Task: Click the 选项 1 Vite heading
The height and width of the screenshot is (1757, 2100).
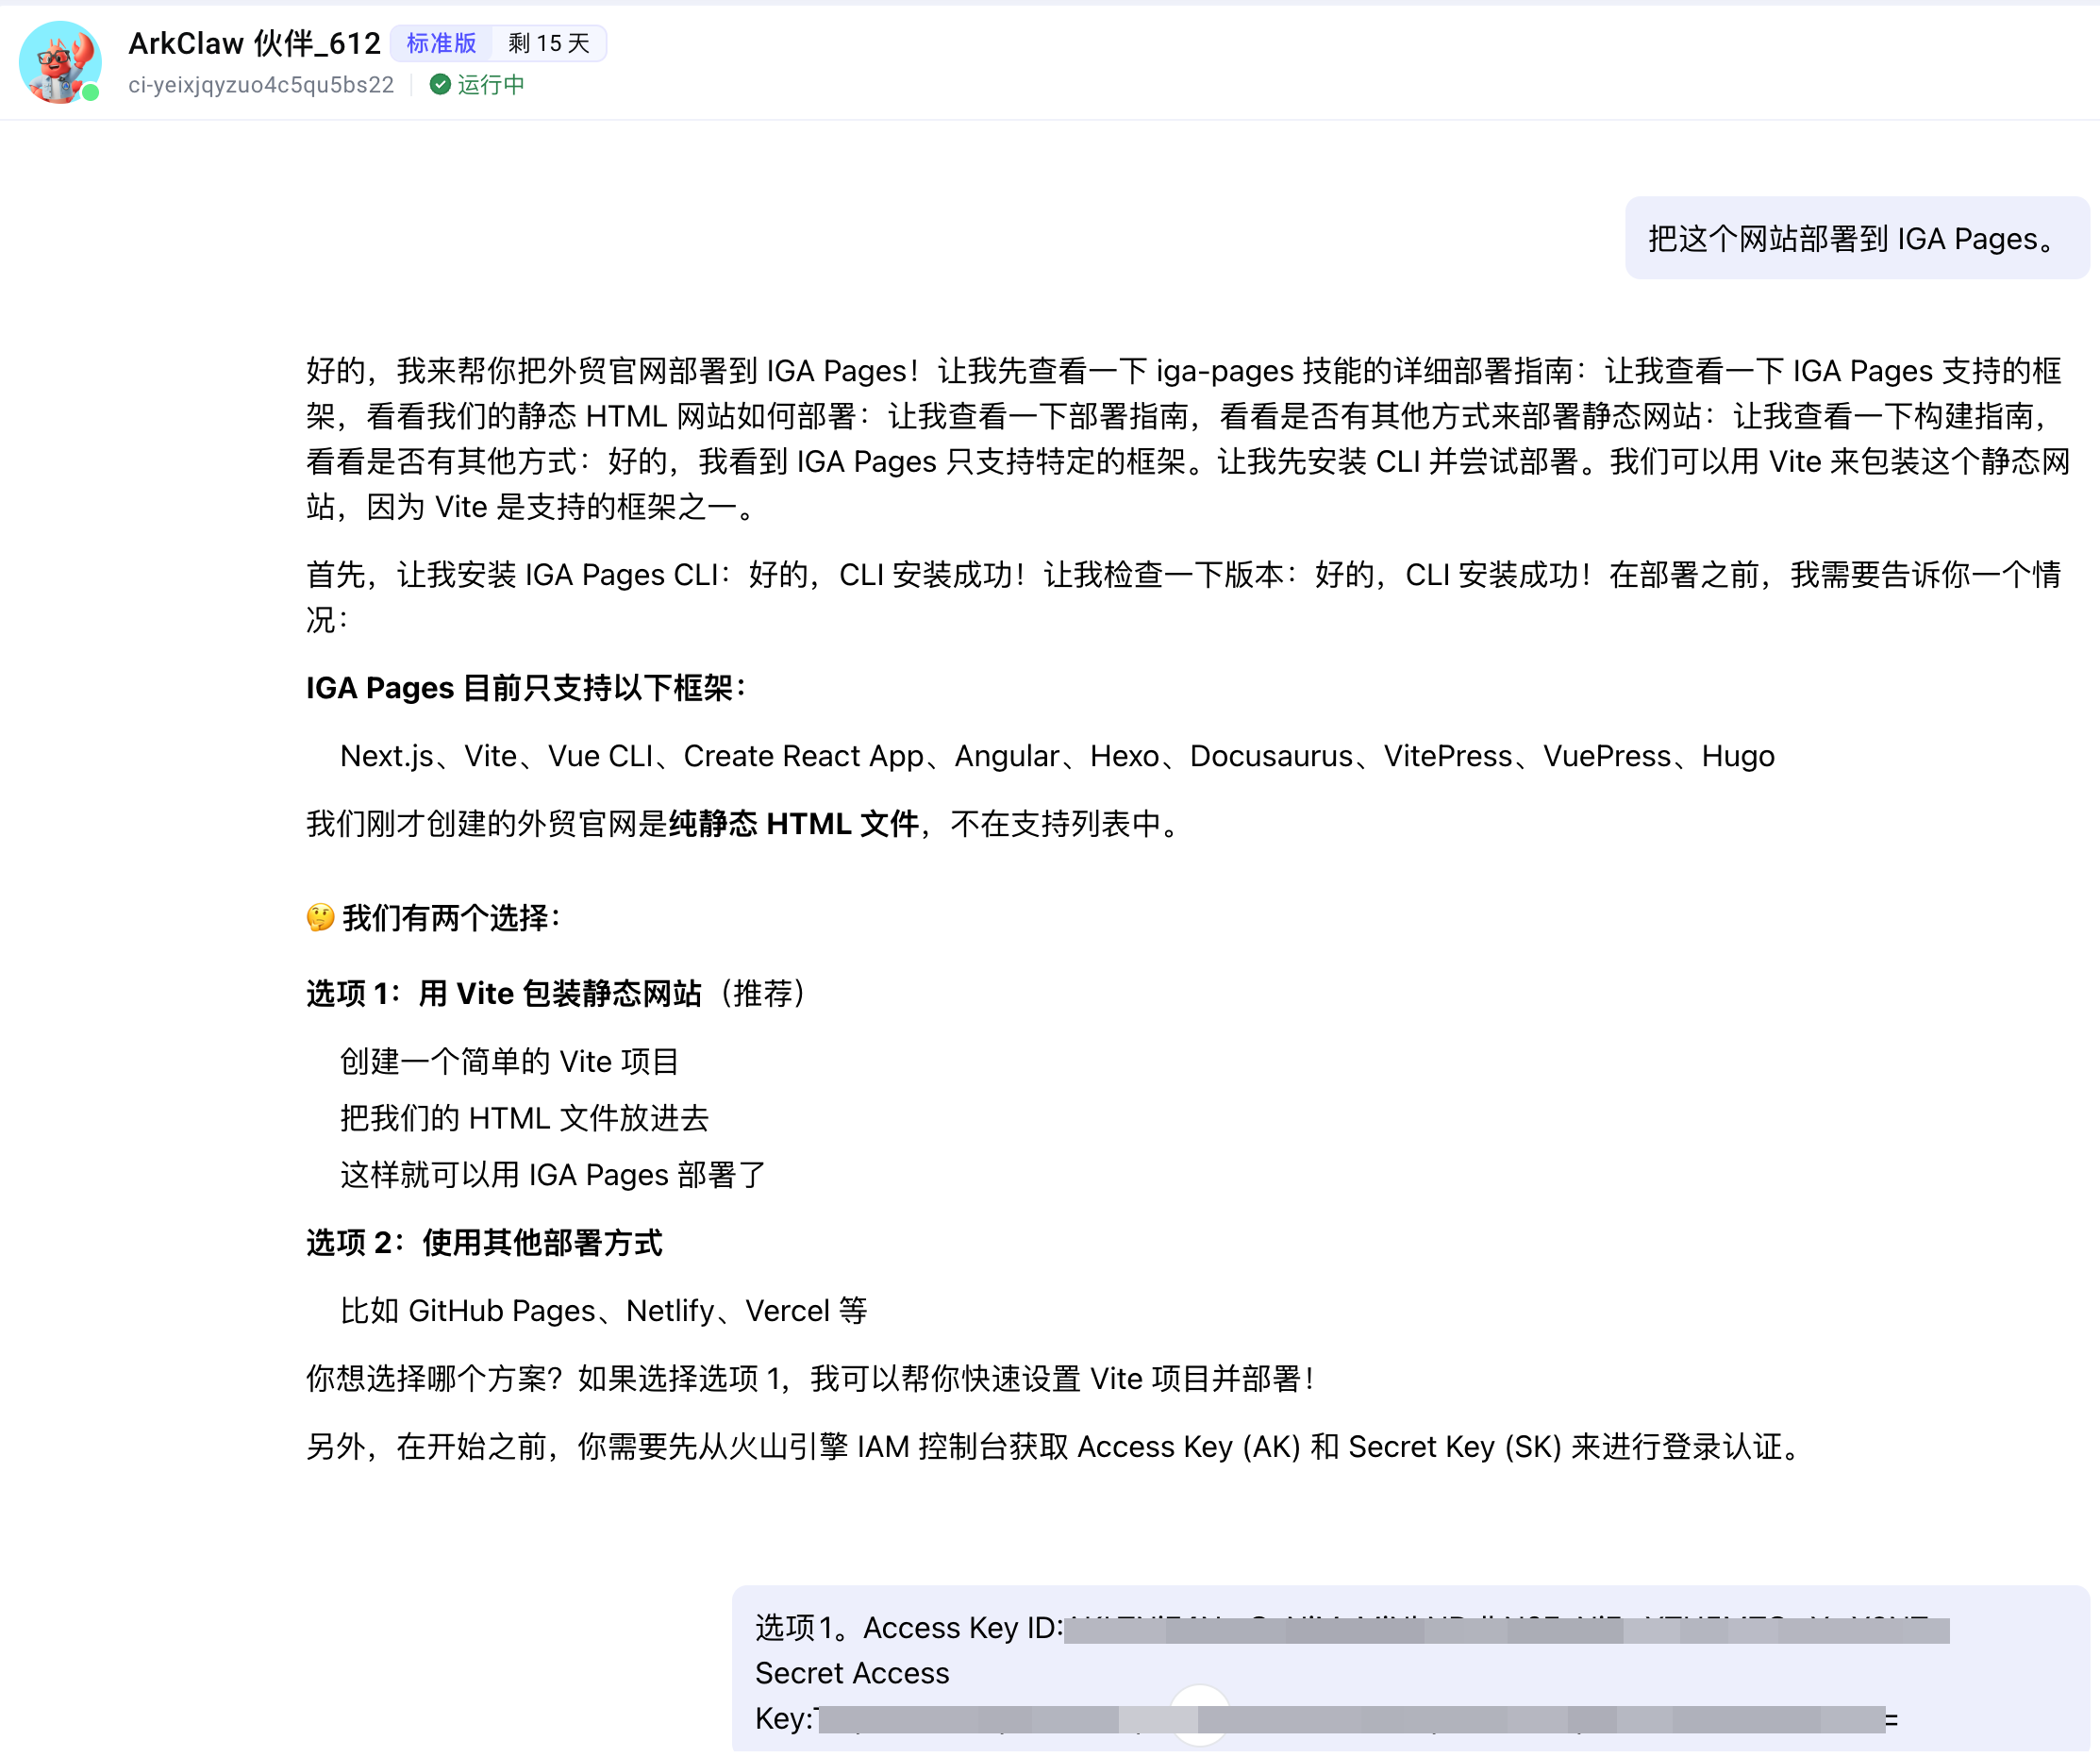Action: [x=555, y=994]
